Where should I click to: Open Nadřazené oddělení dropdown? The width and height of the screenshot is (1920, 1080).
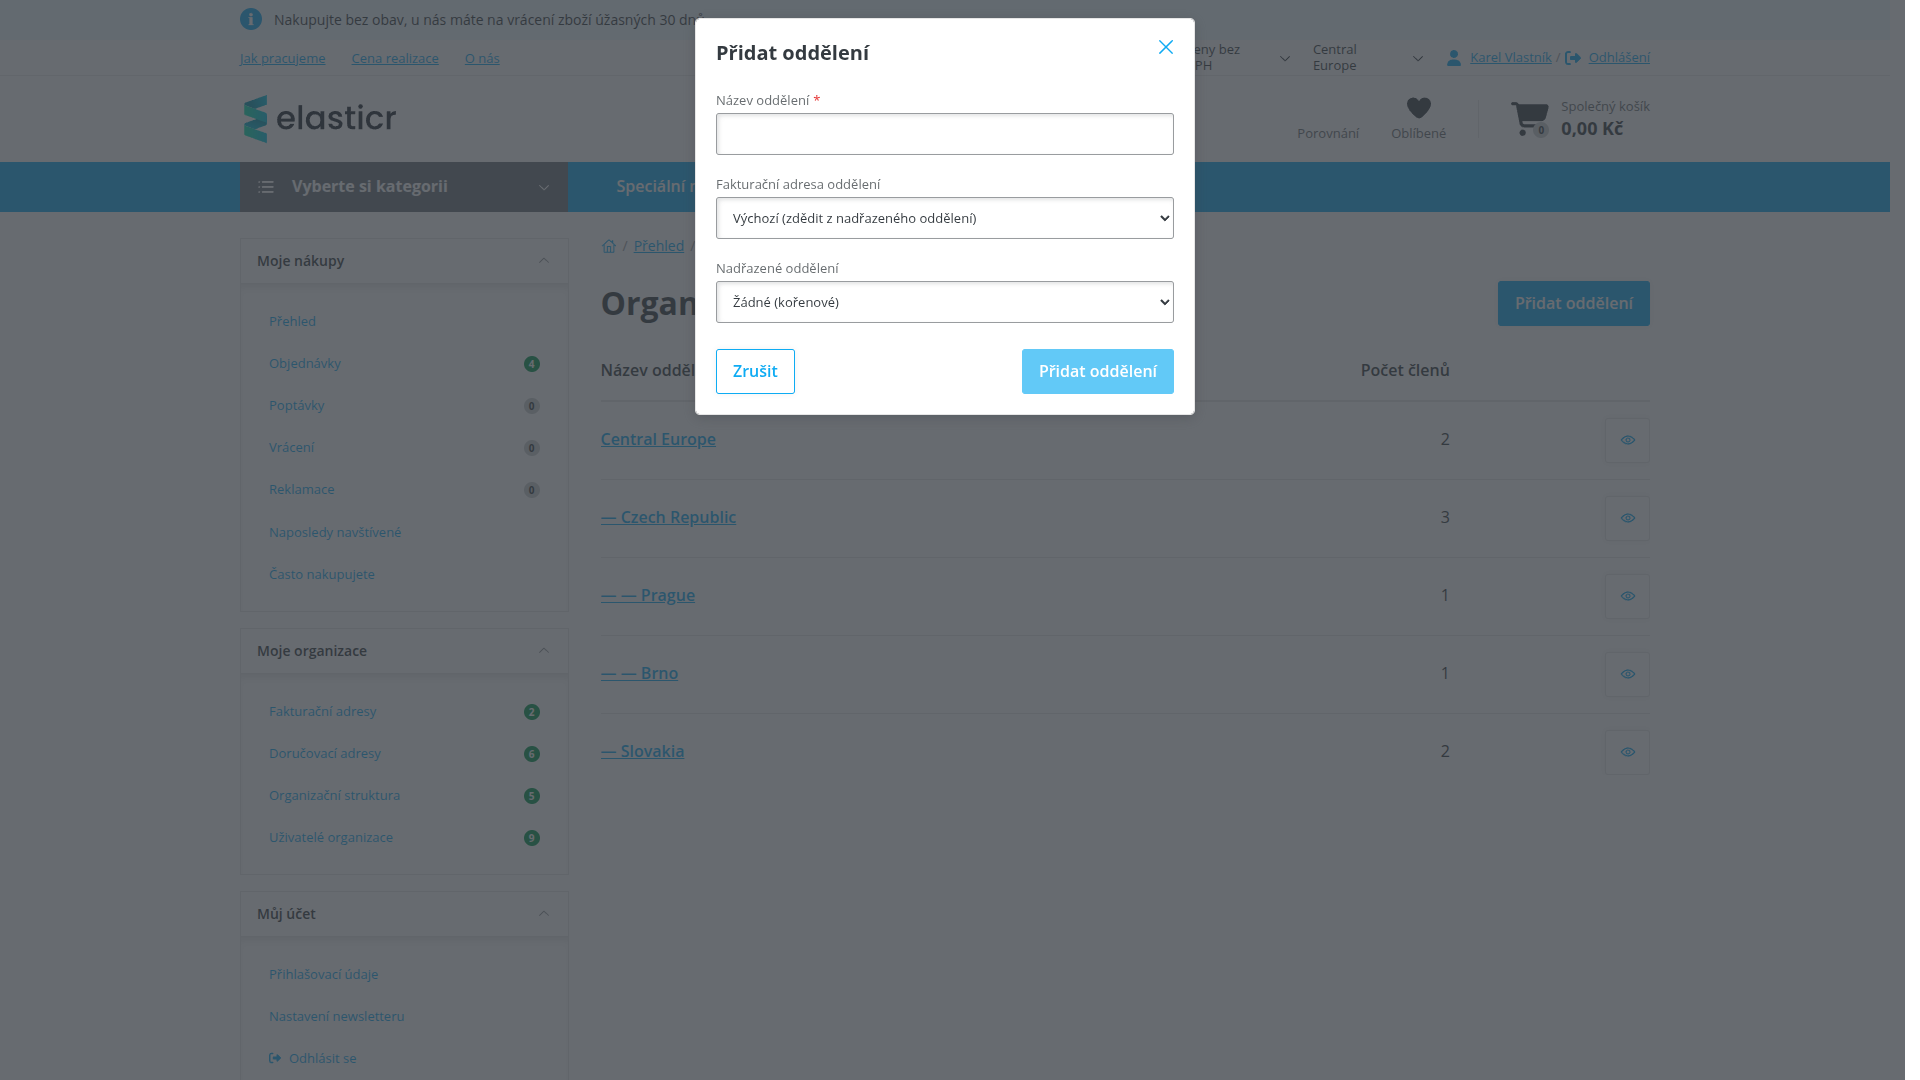pyautogui.click(x=944, y=302)
